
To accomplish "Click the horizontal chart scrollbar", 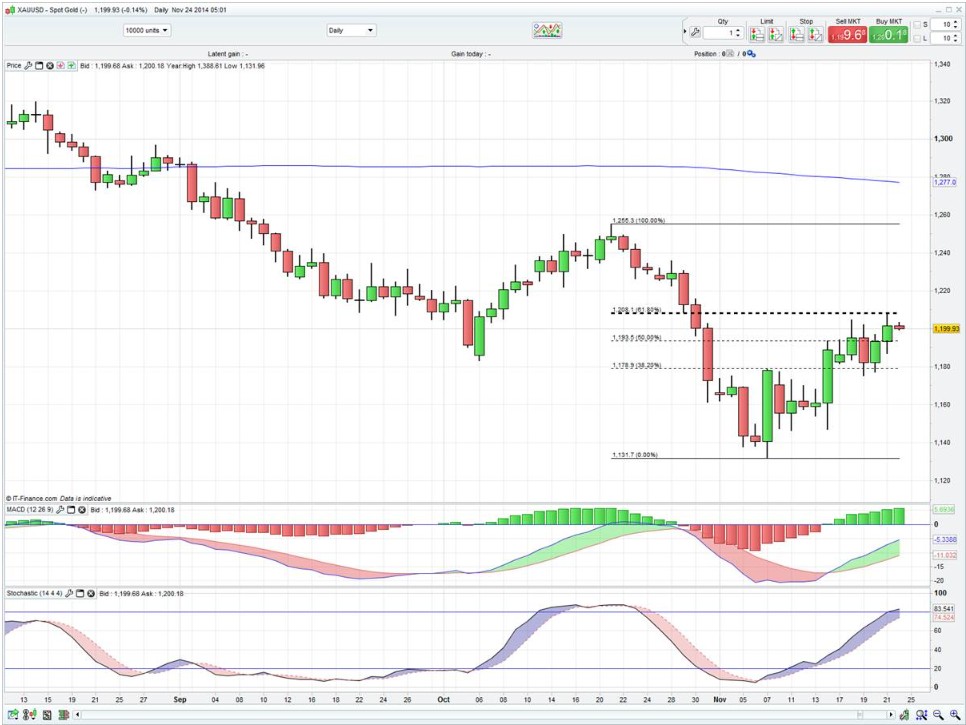I will click(x=480, y=715).
